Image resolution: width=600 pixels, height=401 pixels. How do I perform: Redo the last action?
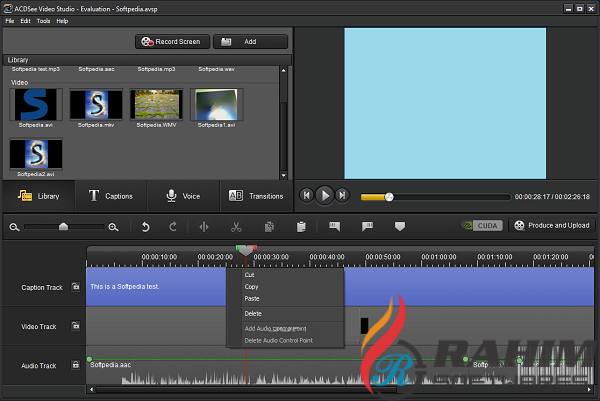(173, 227)
